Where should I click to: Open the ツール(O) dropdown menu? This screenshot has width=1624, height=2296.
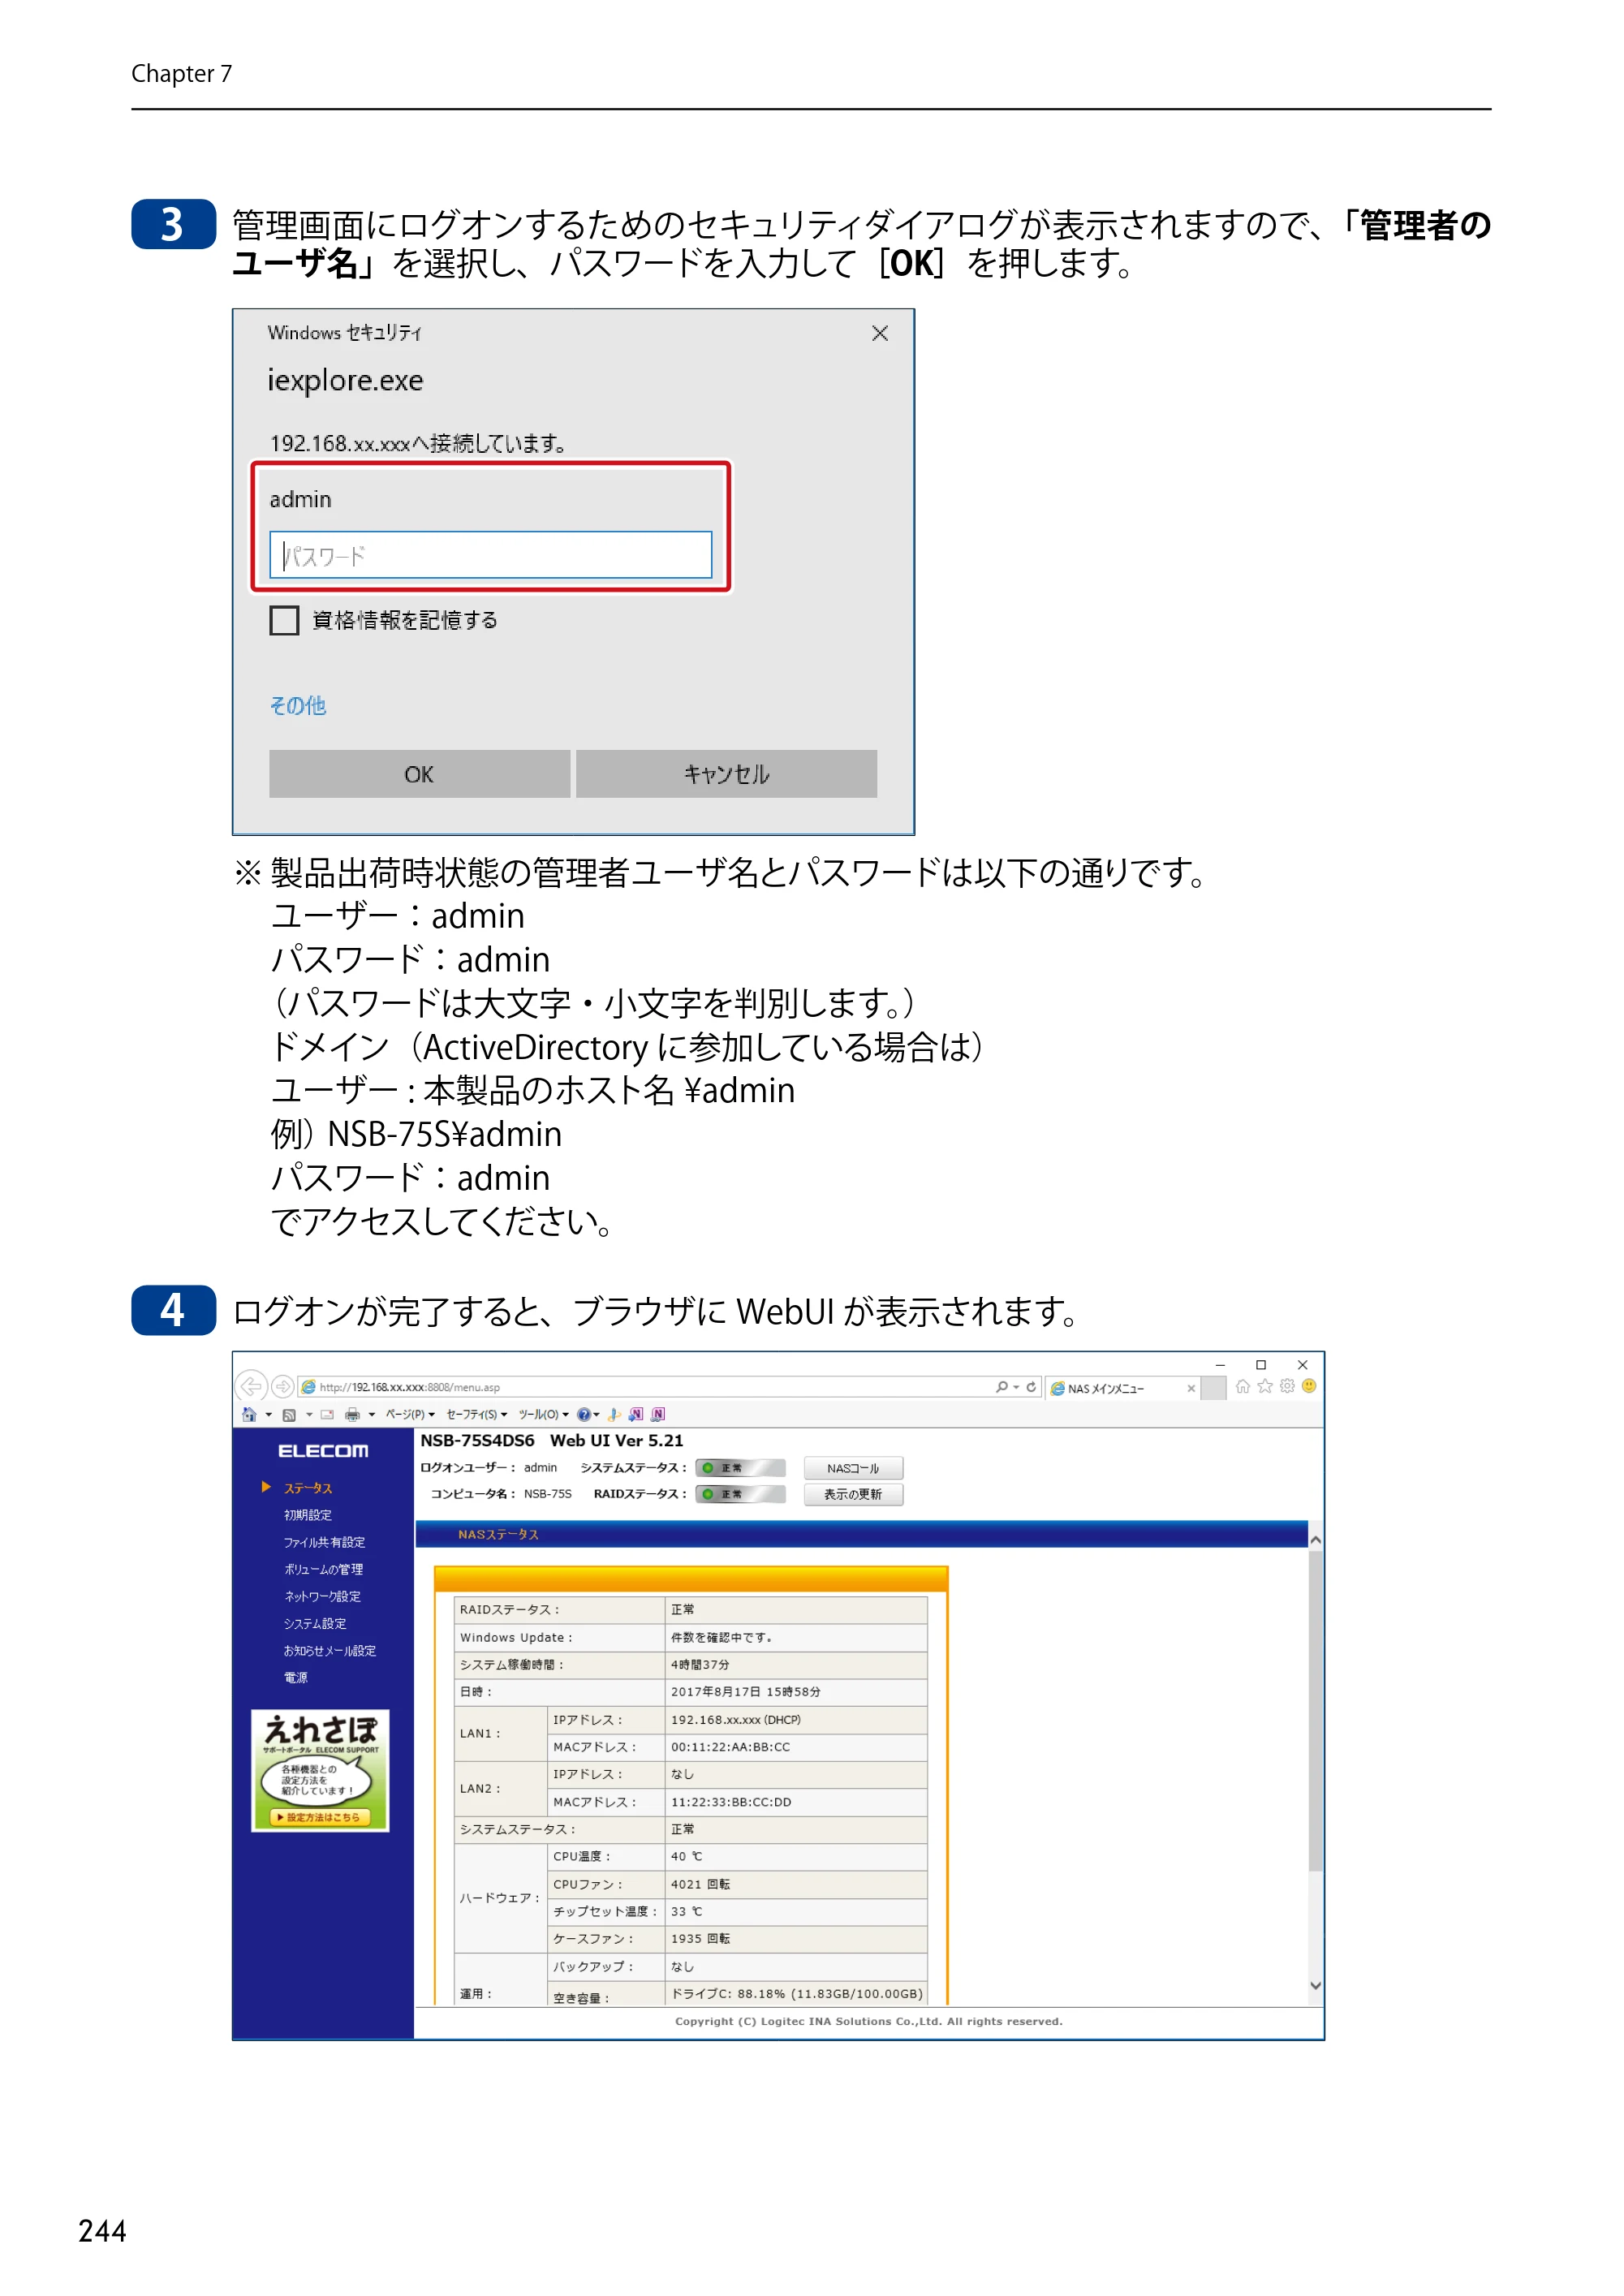pyautogui.click(x=543, y=1414)
